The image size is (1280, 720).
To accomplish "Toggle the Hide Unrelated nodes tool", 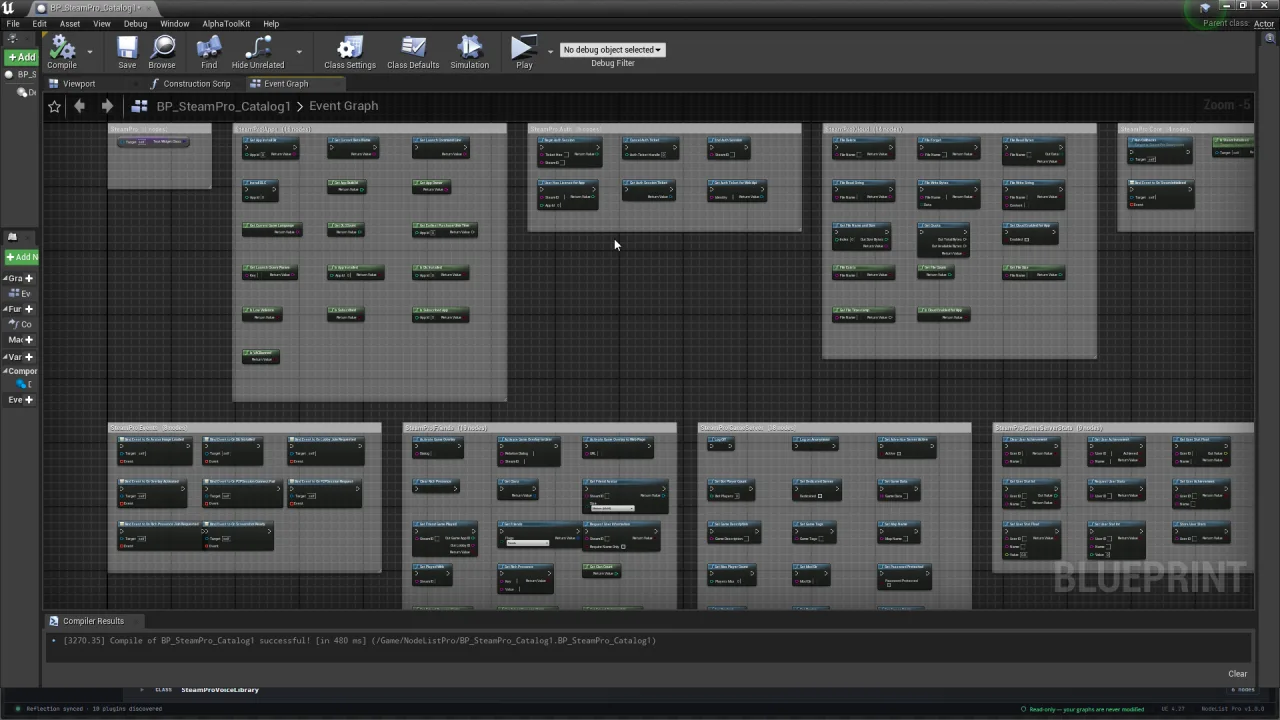I will click(258, 52).
